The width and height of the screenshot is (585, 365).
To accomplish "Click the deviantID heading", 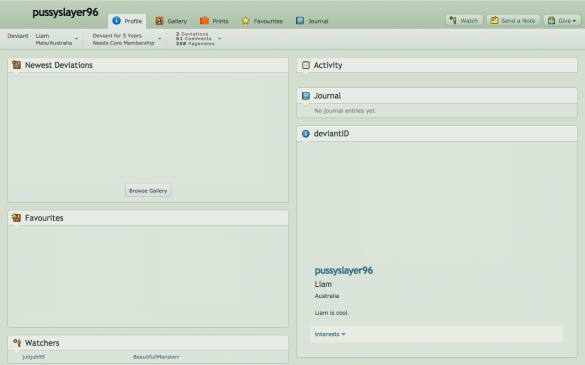I will [331, 134].
